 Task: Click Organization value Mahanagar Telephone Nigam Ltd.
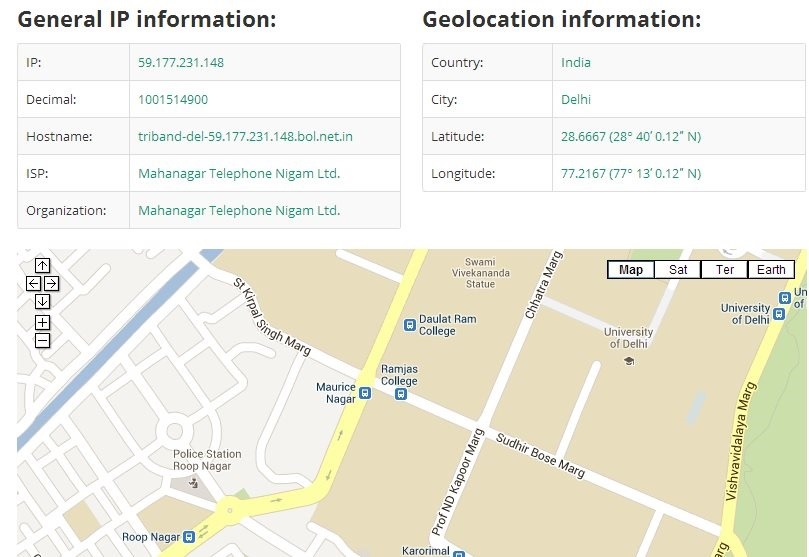[239, 211]
